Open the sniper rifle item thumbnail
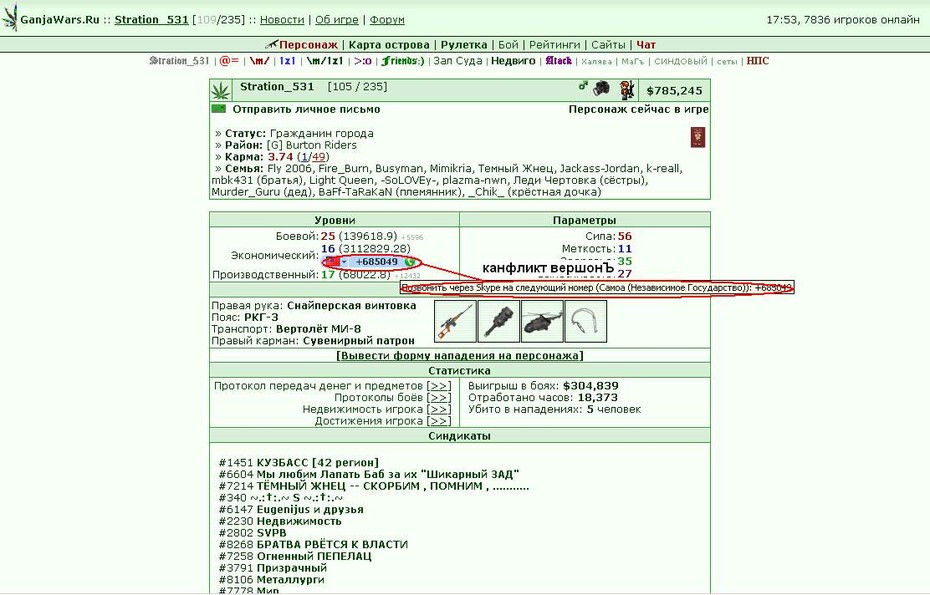The image size is (930, 595). [x=455, y=322]
